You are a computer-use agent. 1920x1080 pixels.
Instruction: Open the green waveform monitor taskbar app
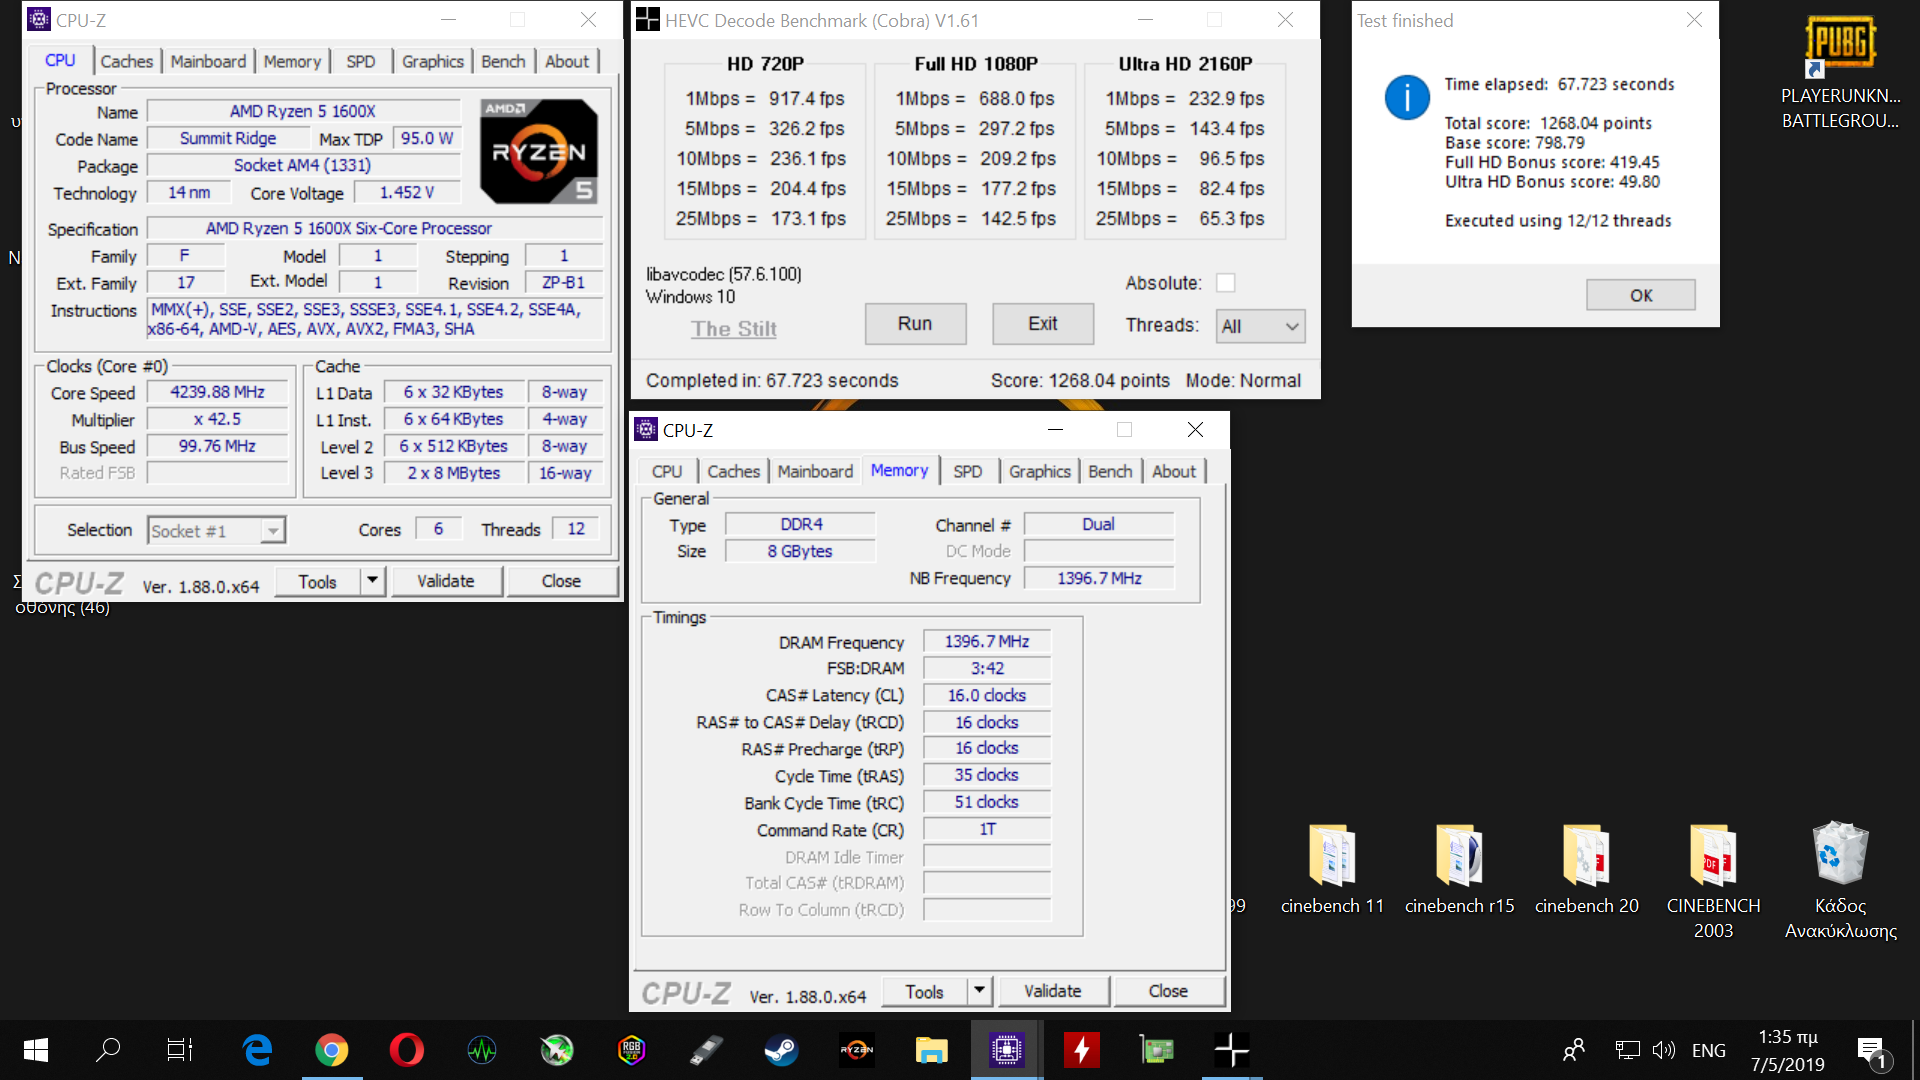(482, 1050)
